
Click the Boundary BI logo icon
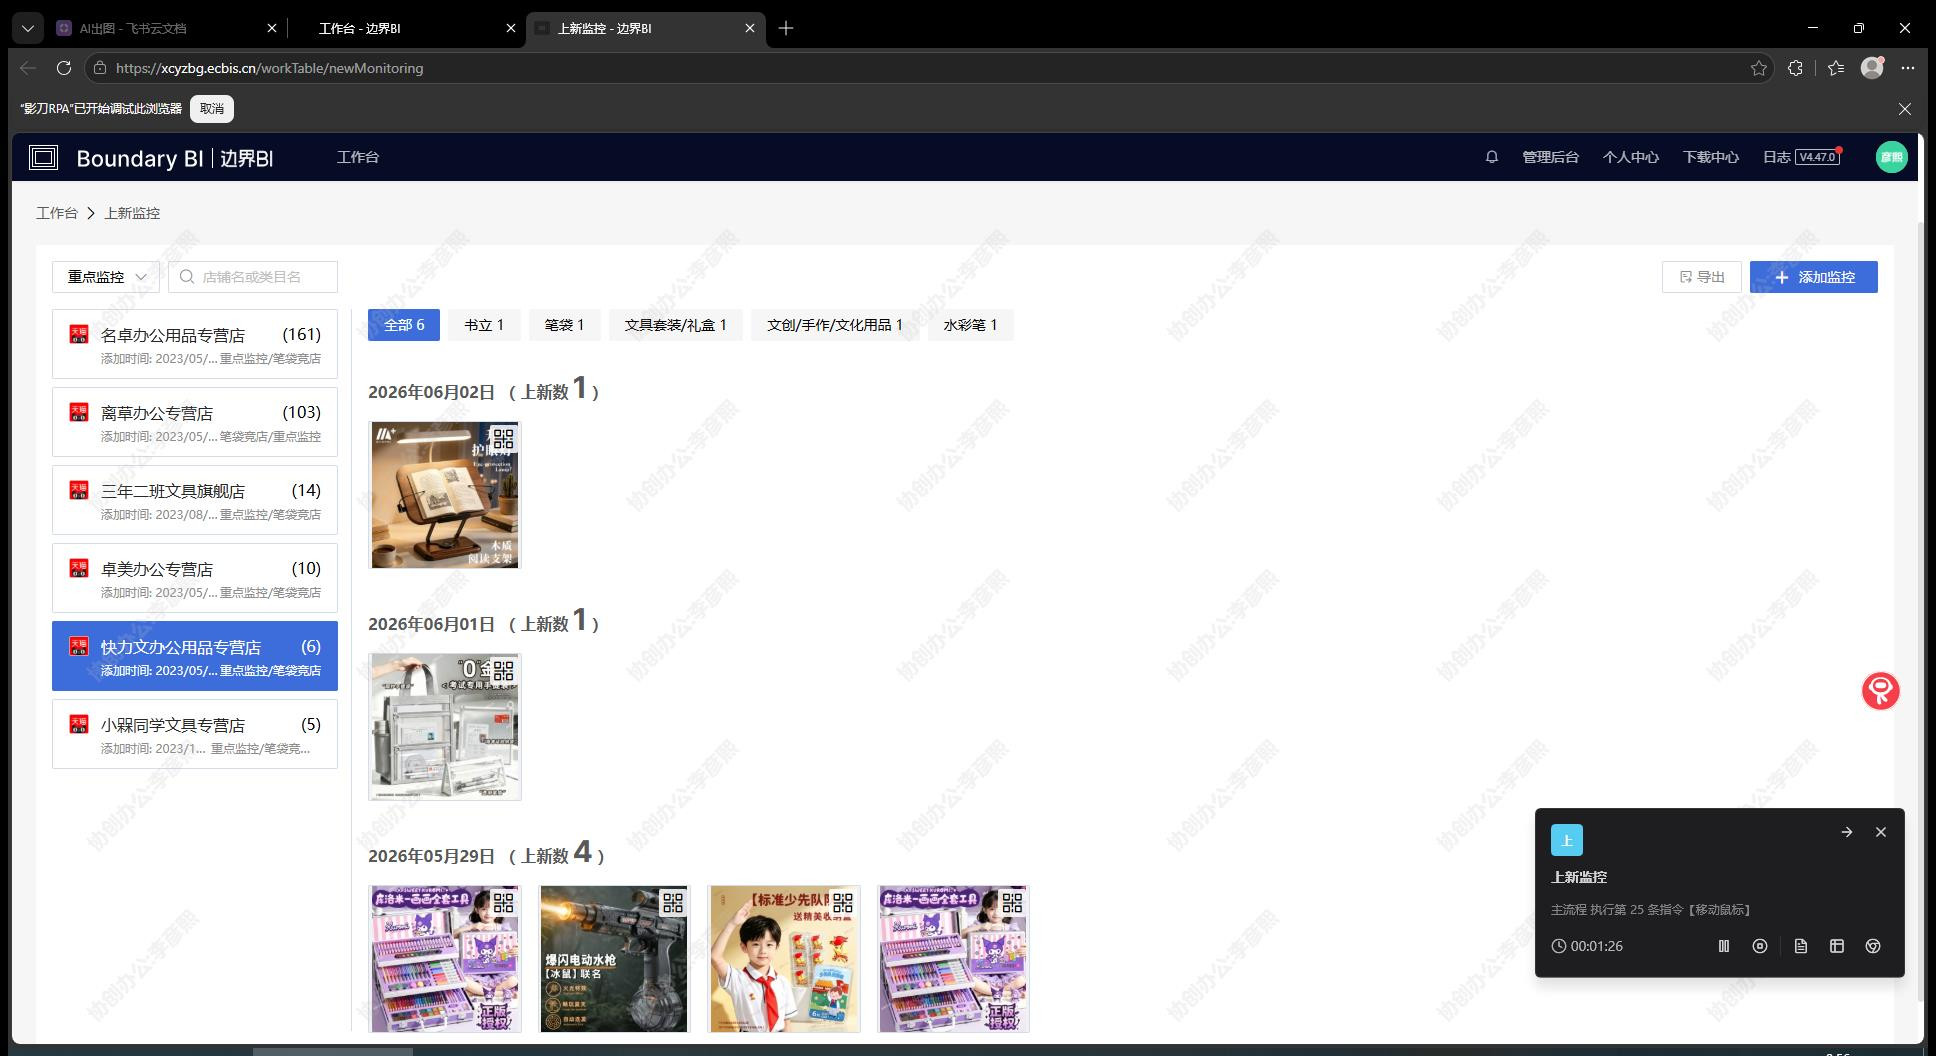point(43,157)
